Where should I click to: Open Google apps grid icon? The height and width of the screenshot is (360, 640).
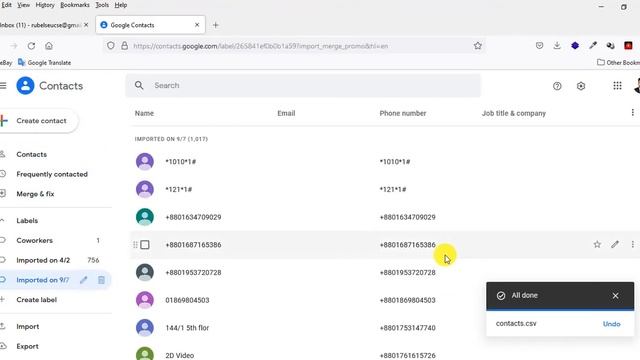[617, 86]
